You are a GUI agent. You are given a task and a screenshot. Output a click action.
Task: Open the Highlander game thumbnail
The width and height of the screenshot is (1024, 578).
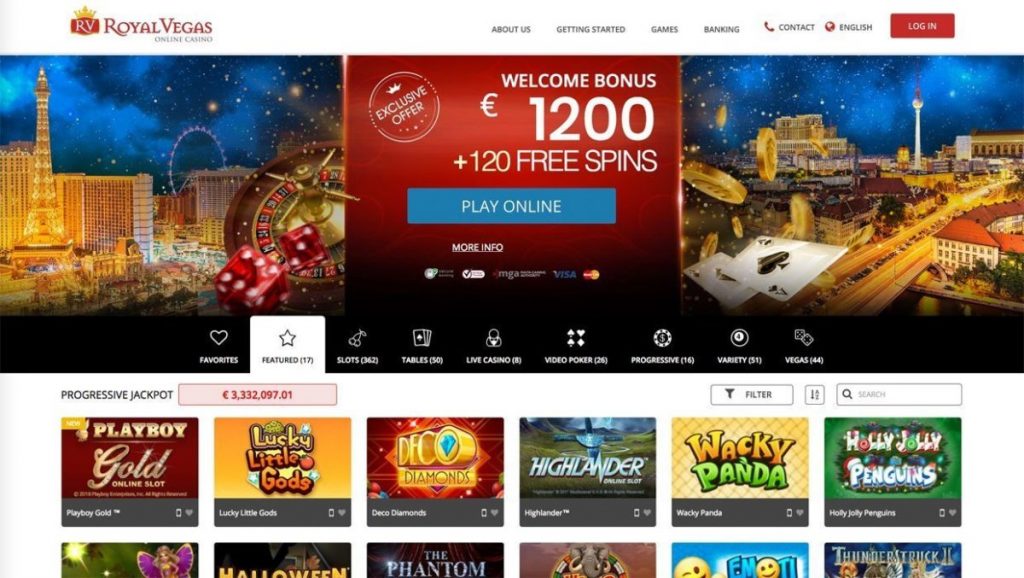tap(588, 458)
